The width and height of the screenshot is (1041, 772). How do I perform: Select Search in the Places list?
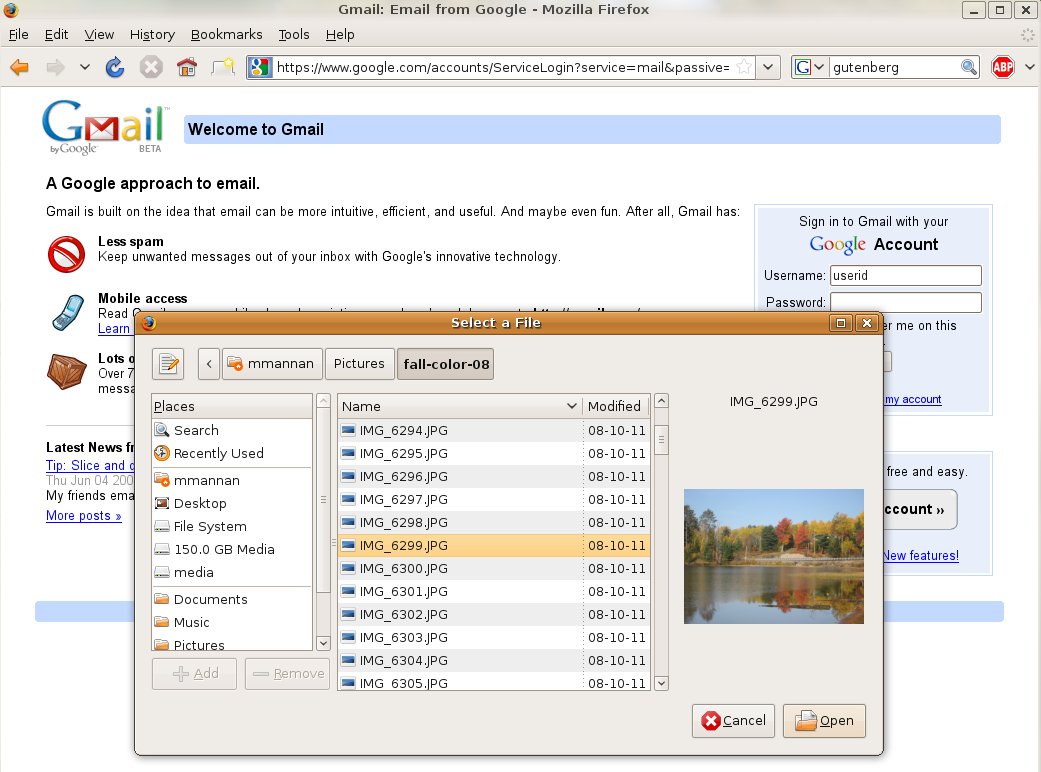tap(232, 430)
